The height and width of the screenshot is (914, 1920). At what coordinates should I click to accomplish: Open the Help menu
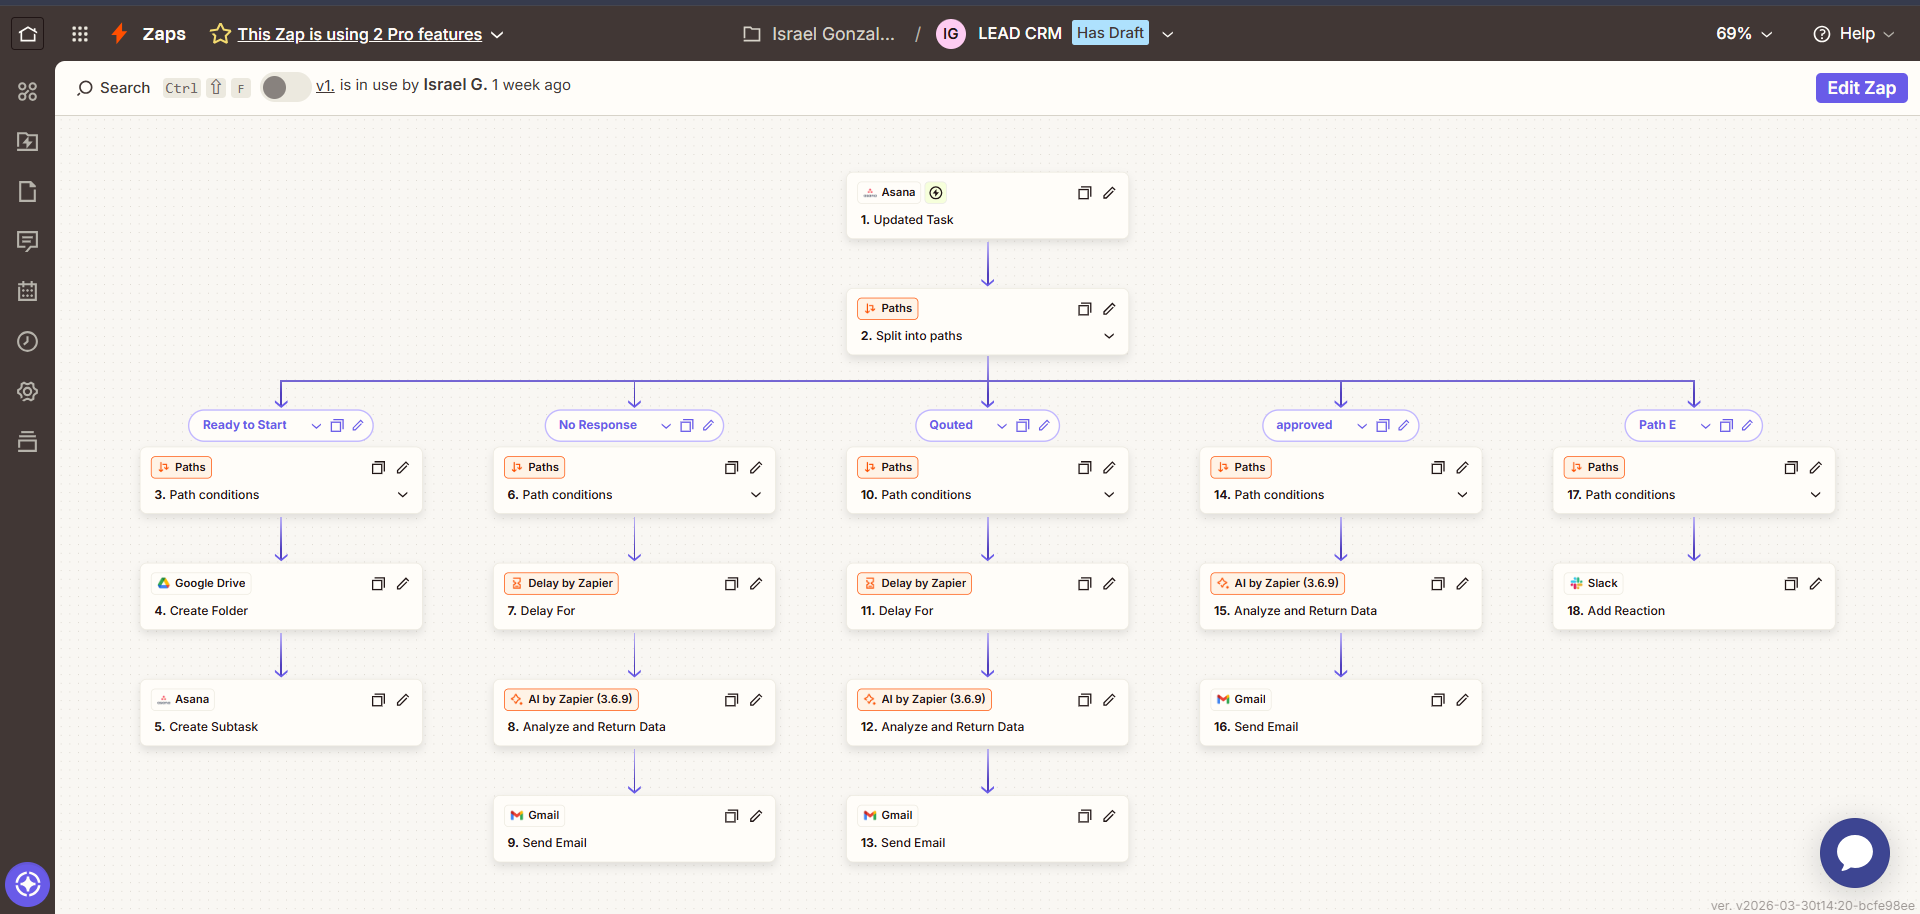click(1853, 33)
